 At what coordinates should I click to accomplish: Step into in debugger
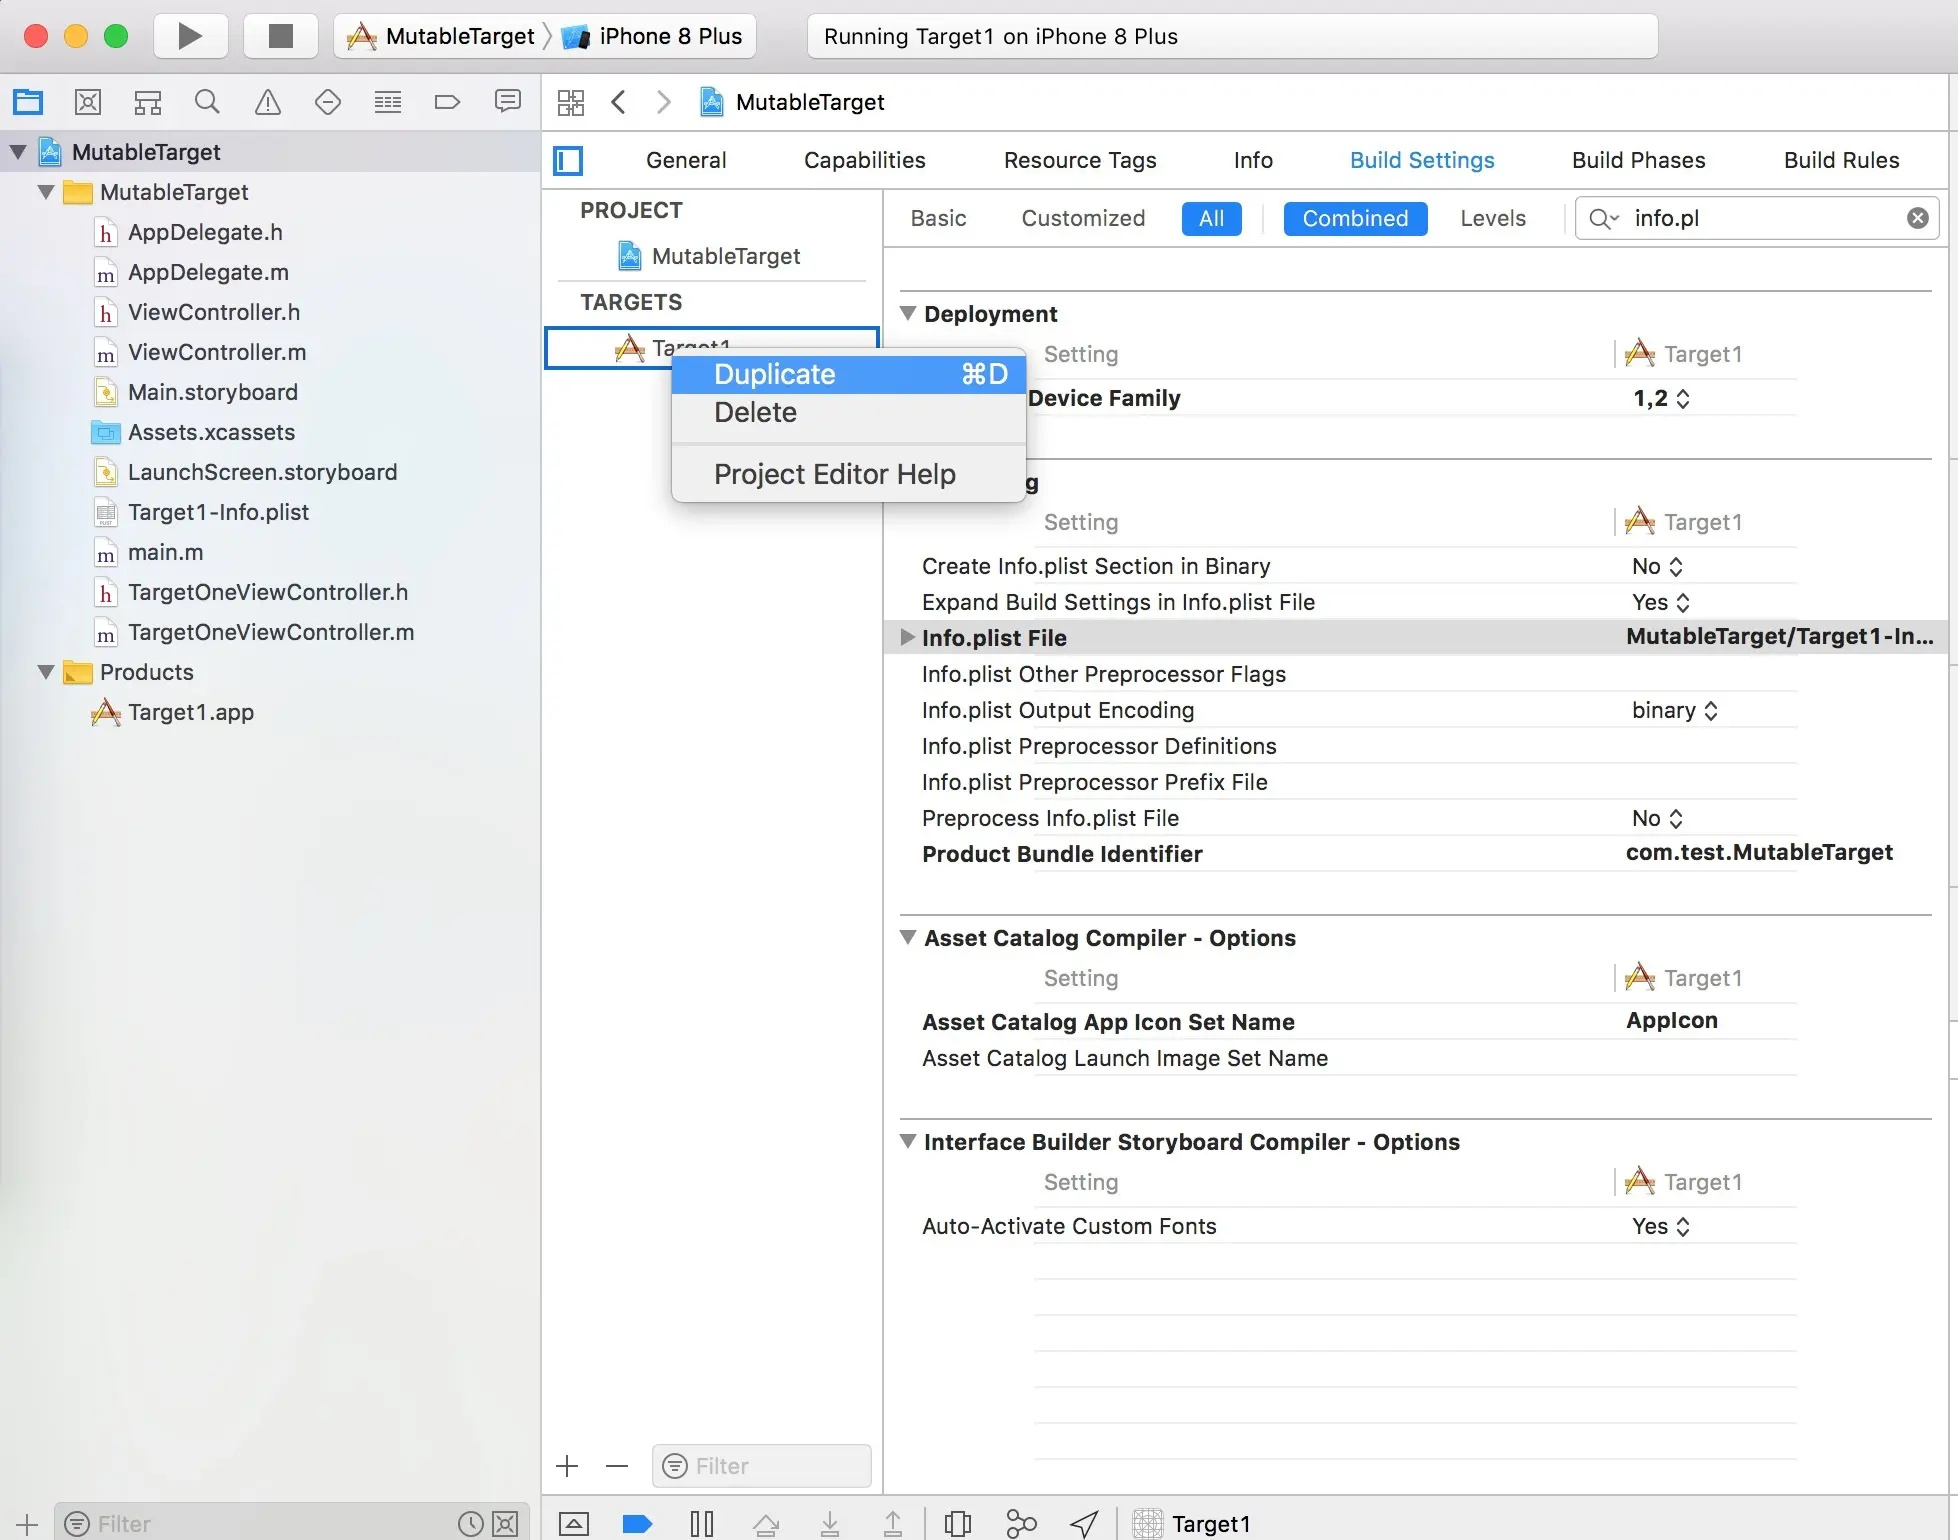(830, 1524)
